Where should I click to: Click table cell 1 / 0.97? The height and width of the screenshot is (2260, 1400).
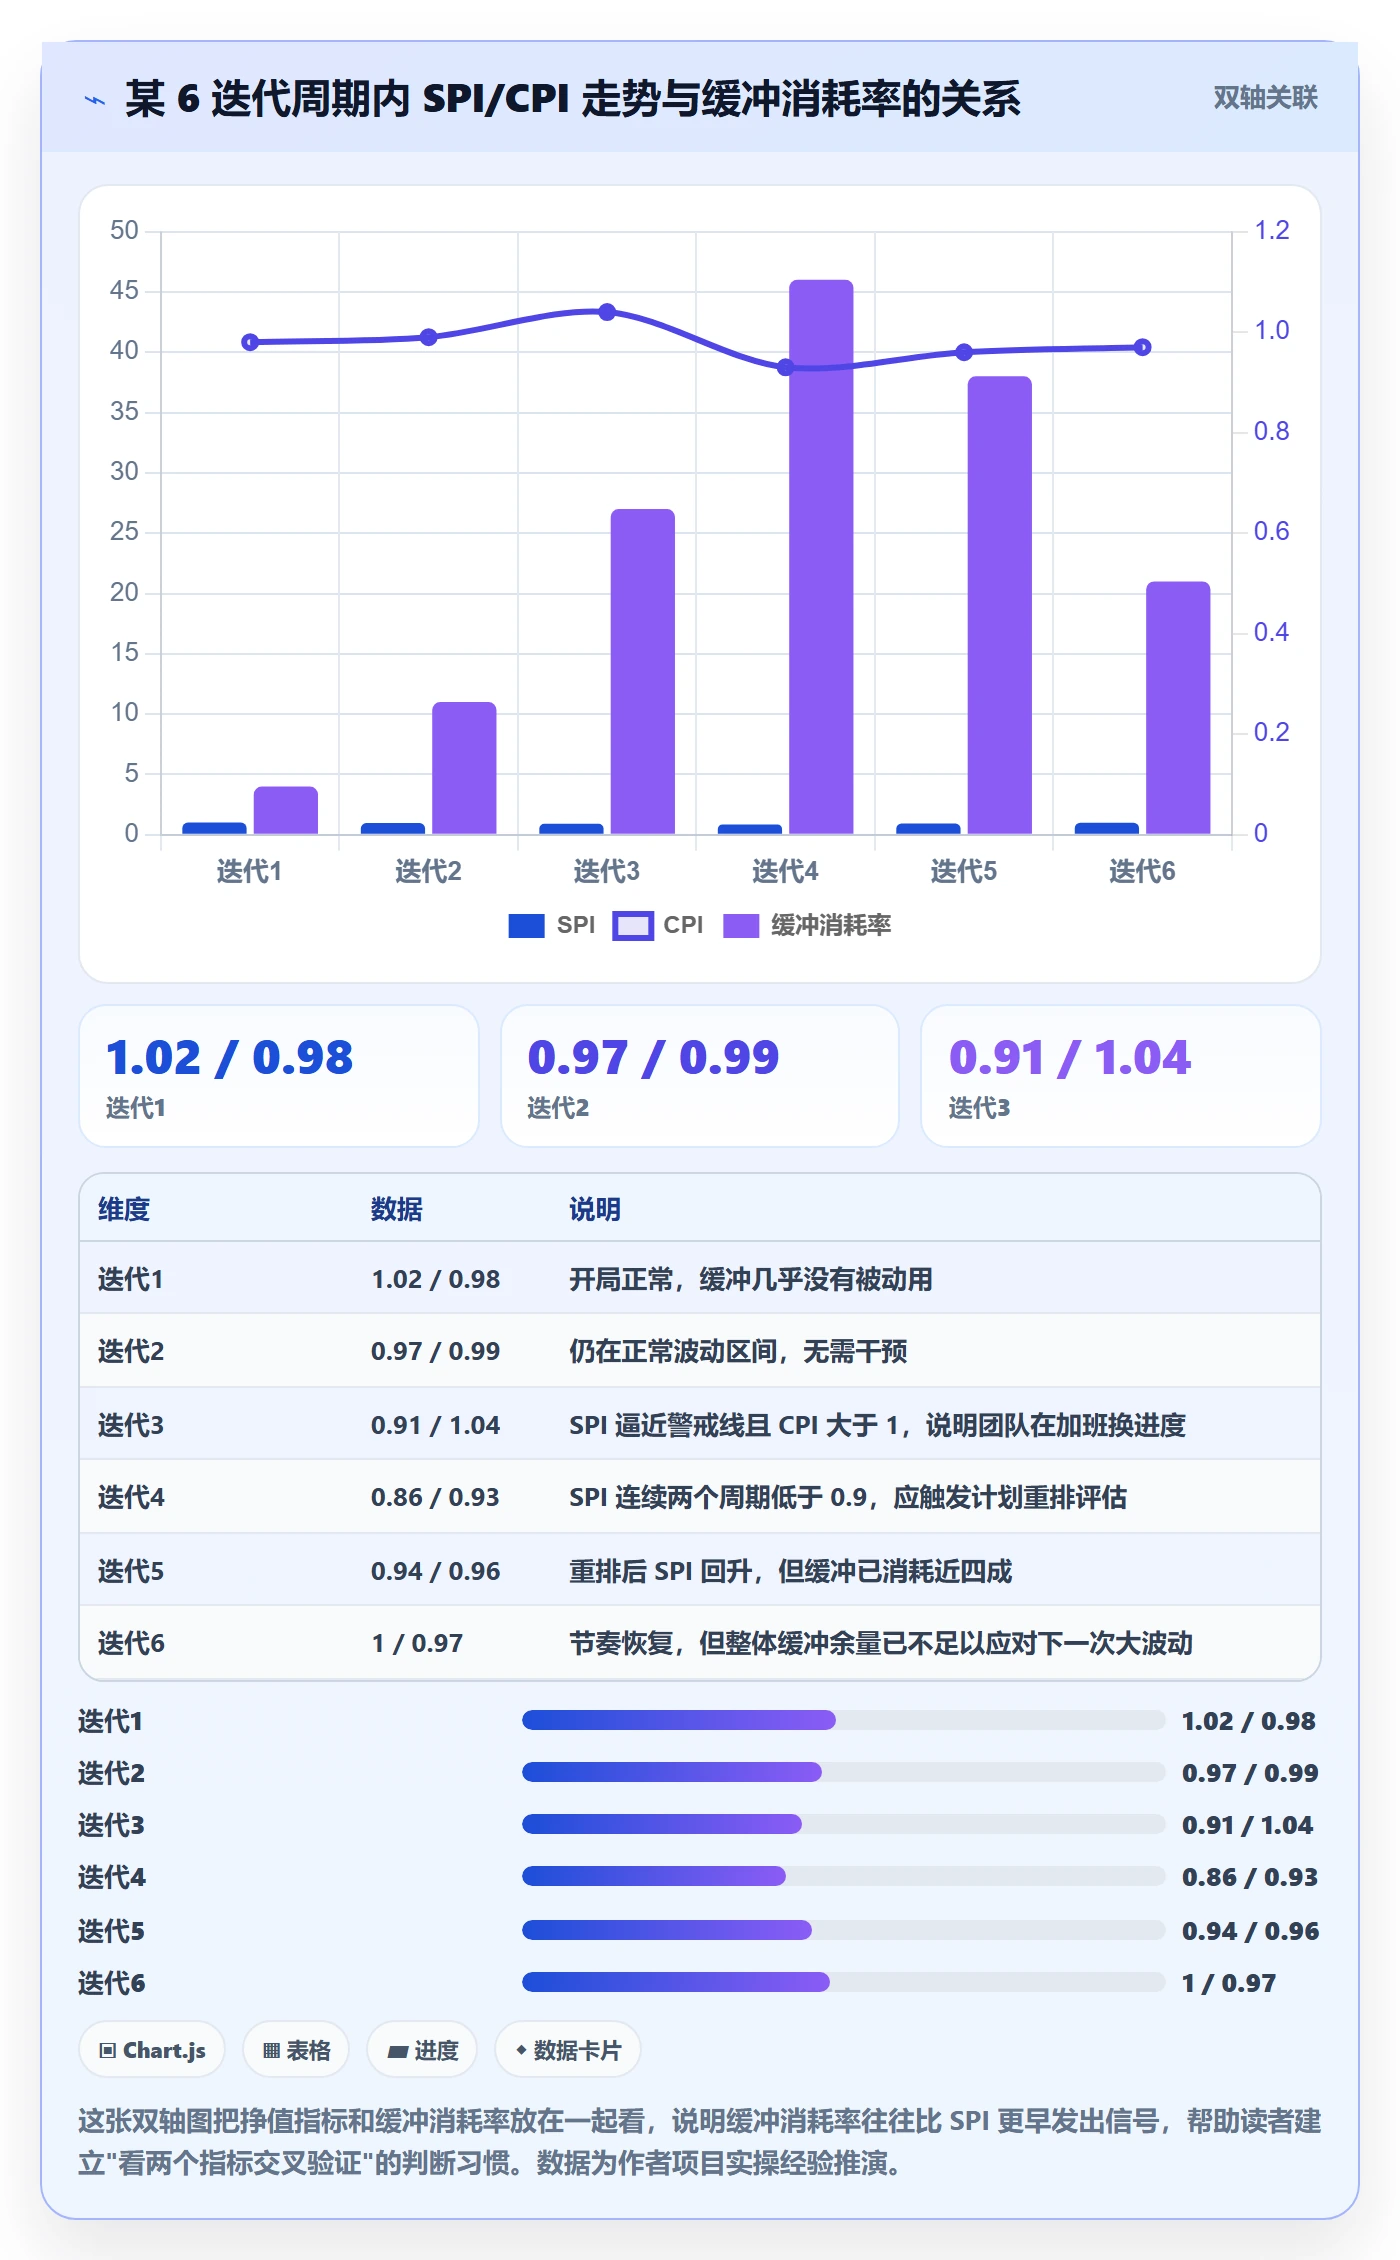click(x=417, y=1643)
